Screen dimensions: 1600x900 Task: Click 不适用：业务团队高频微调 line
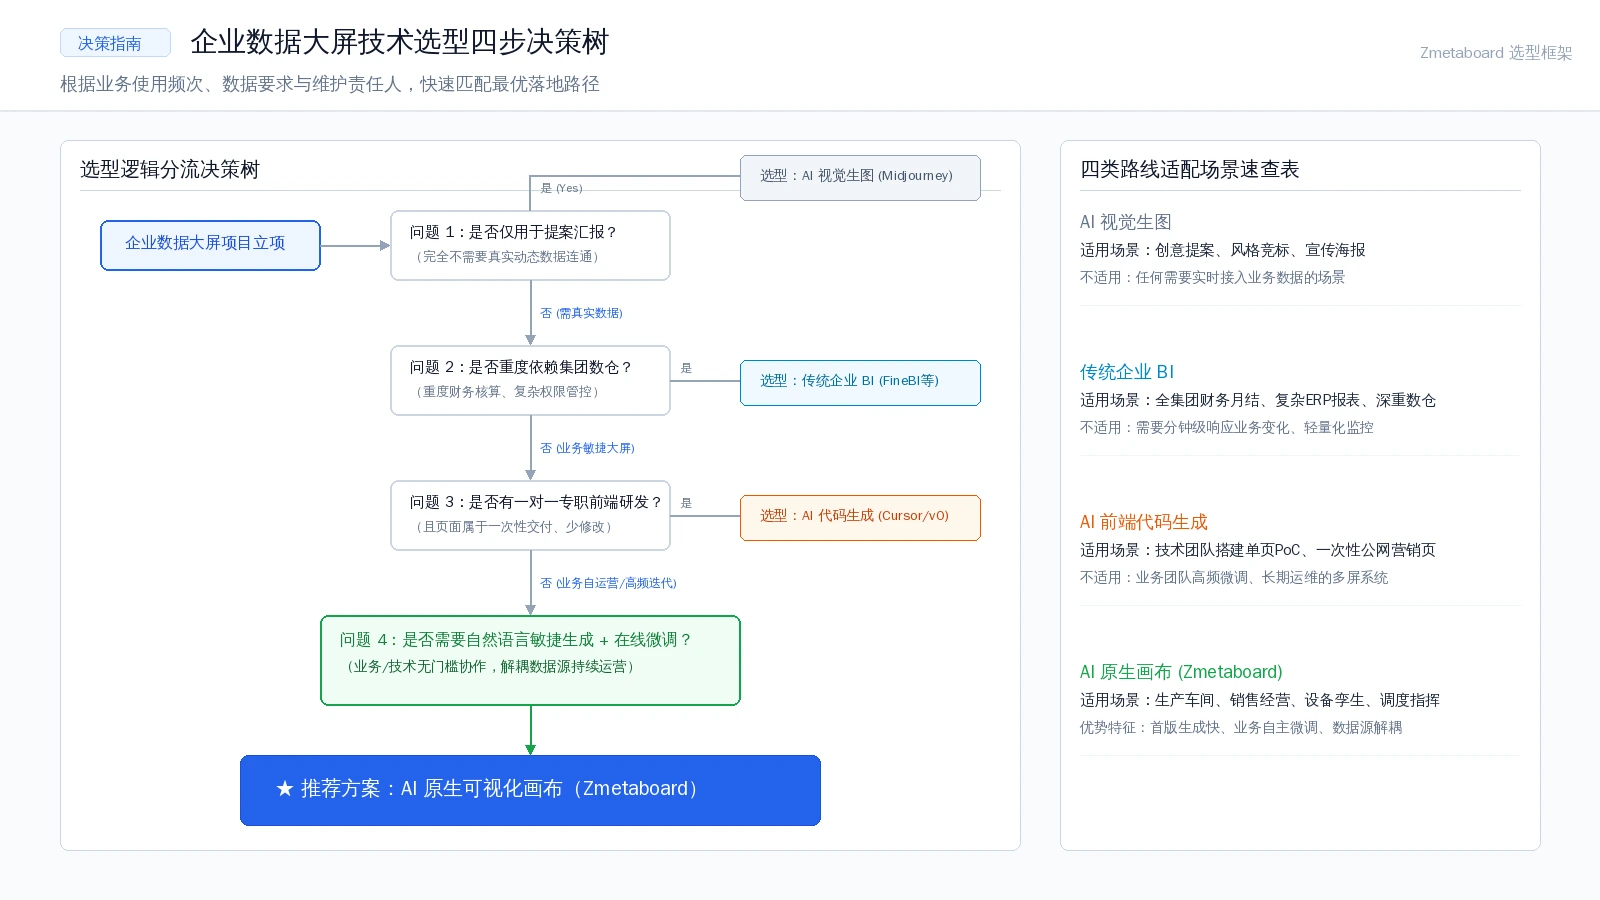(1234, 577)
